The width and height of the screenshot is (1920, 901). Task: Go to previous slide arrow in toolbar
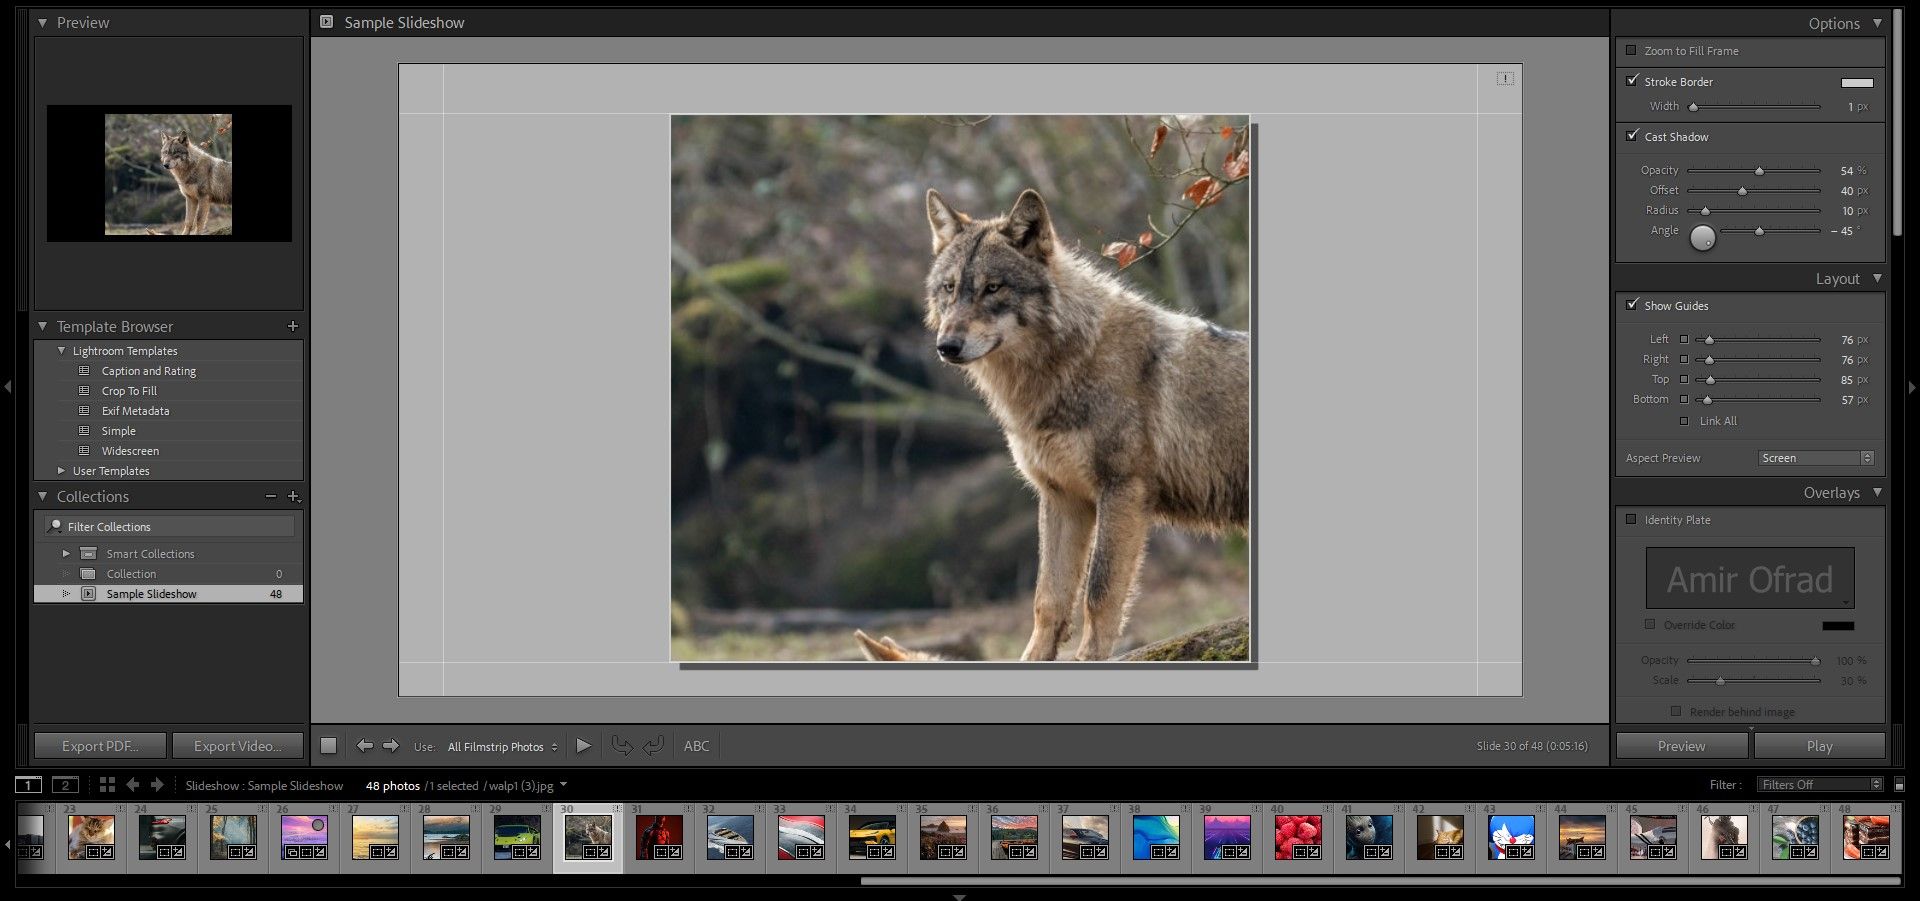365,745
